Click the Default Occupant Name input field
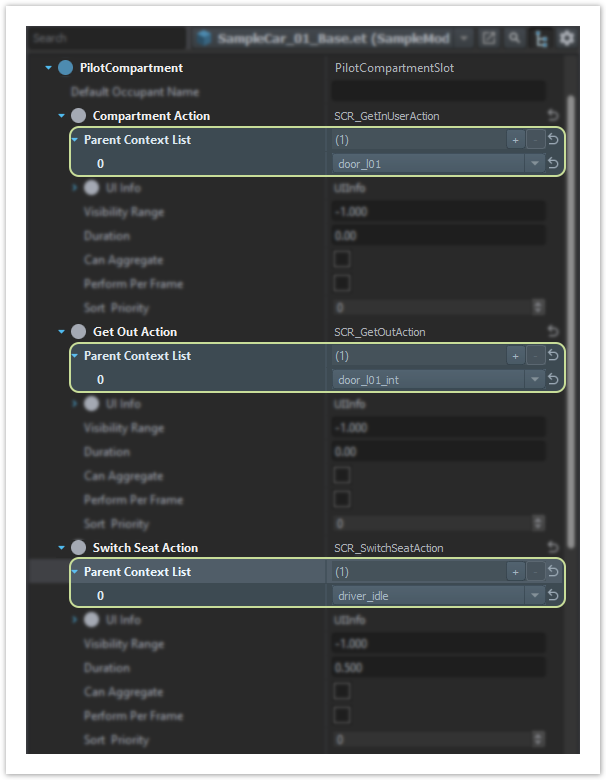The width and height of the screenshot is (606, 780). pos(438,92)
